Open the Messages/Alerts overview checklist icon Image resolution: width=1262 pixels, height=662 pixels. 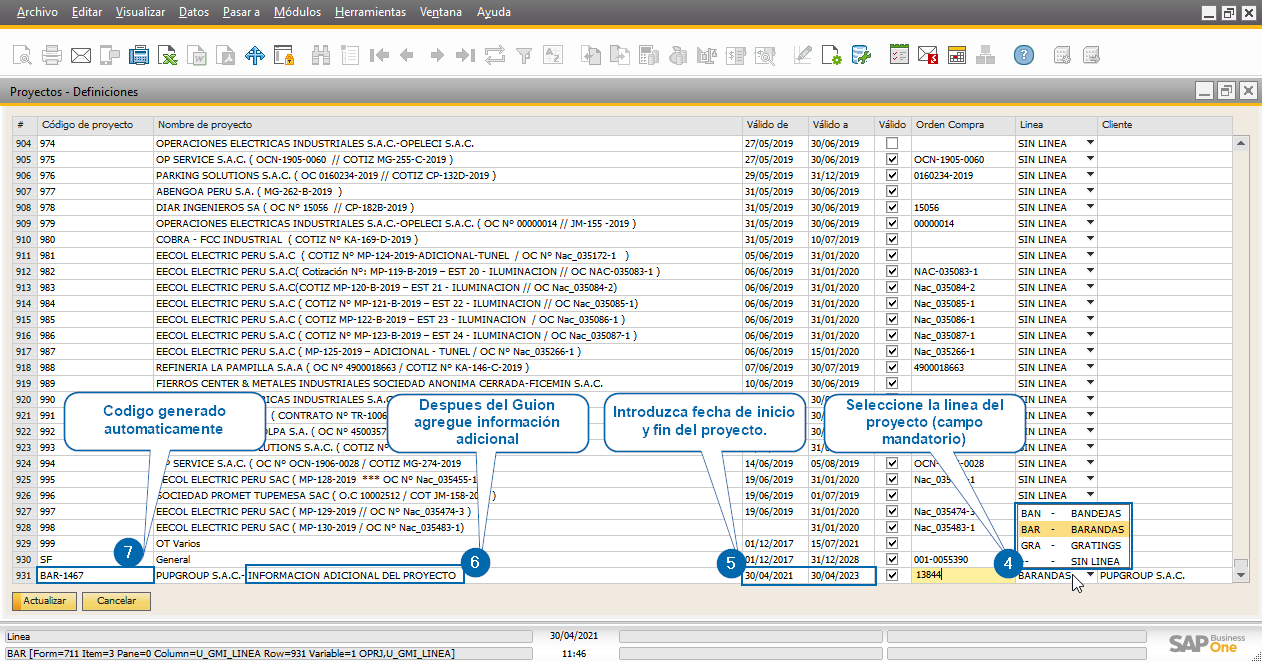point(899,55)
